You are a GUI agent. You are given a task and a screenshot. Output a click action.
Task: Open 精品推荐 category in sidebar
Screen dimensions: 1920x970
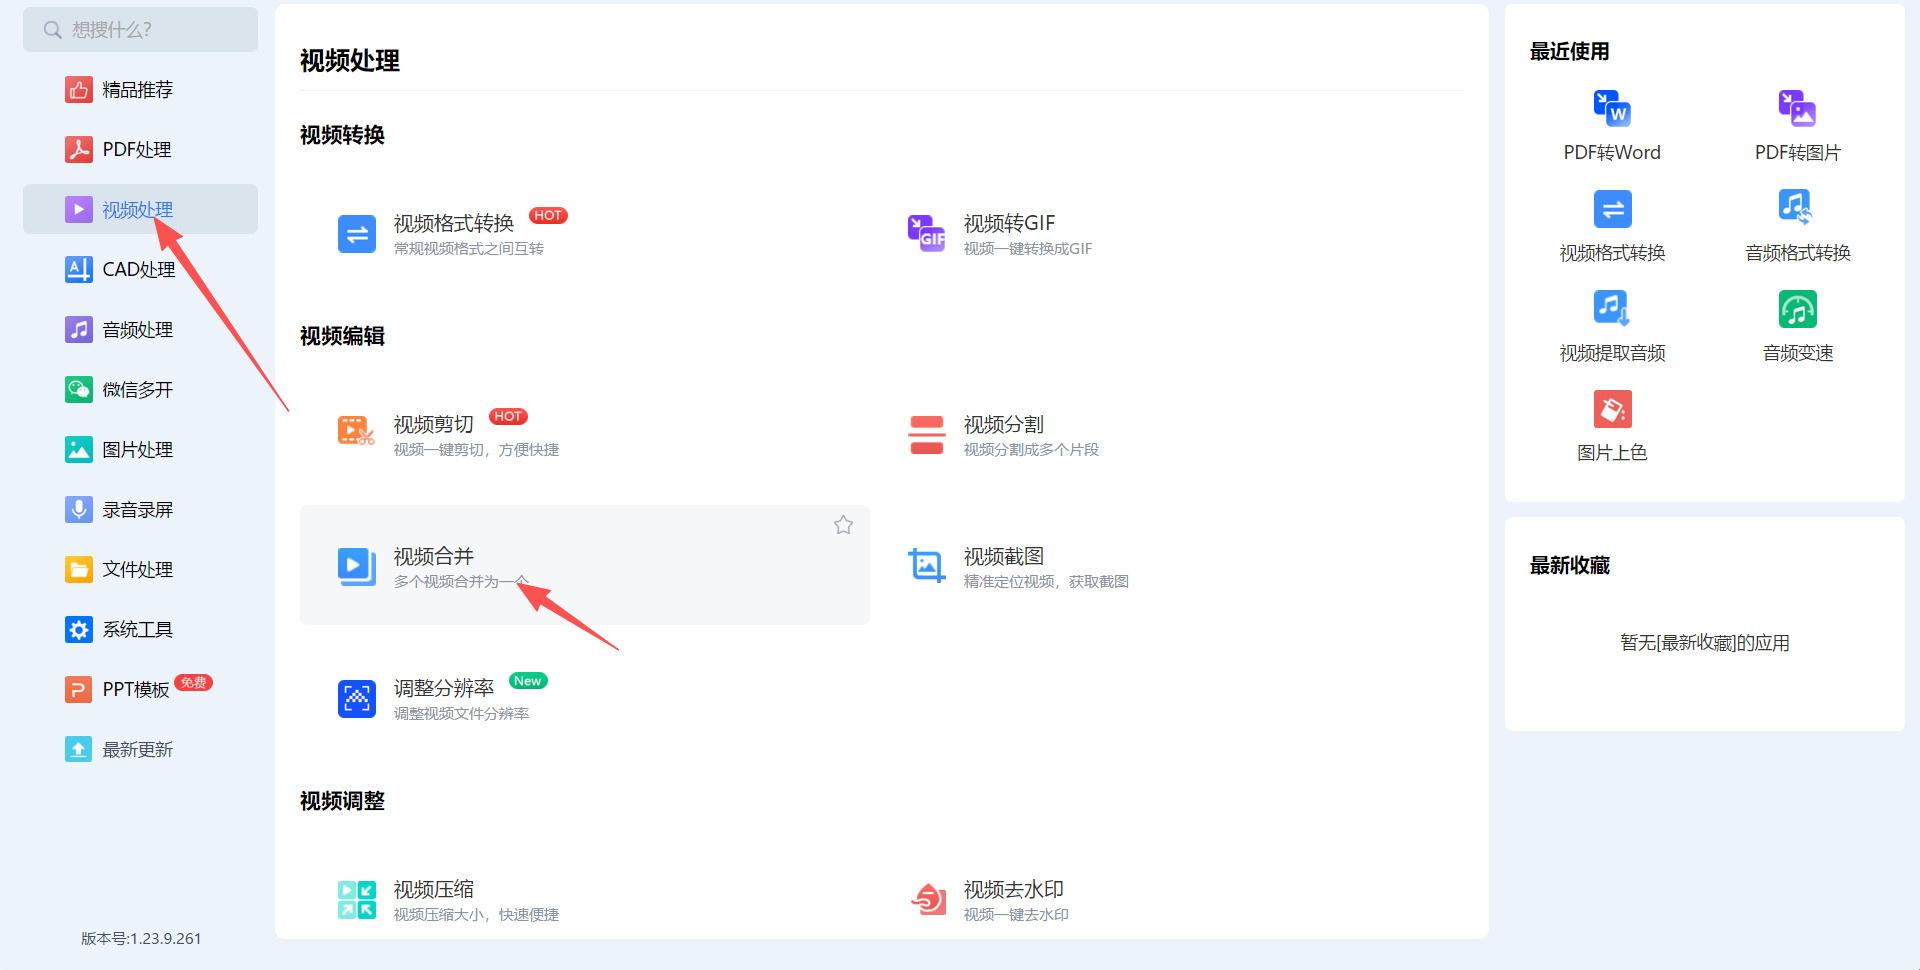tap(137, 90)
